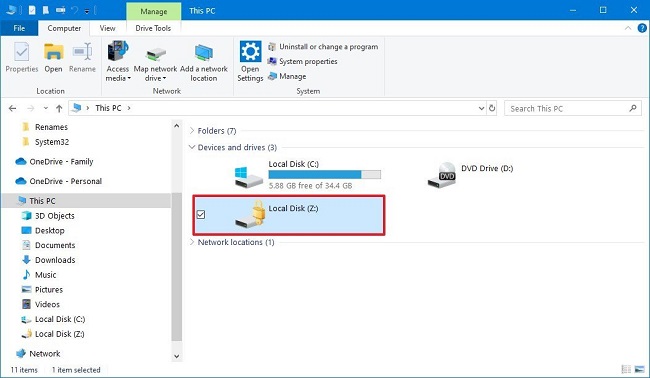Viewport: 650px width, 378px height.
Task: Collapse Devices and drives group
Action: (x=192, y=147)
